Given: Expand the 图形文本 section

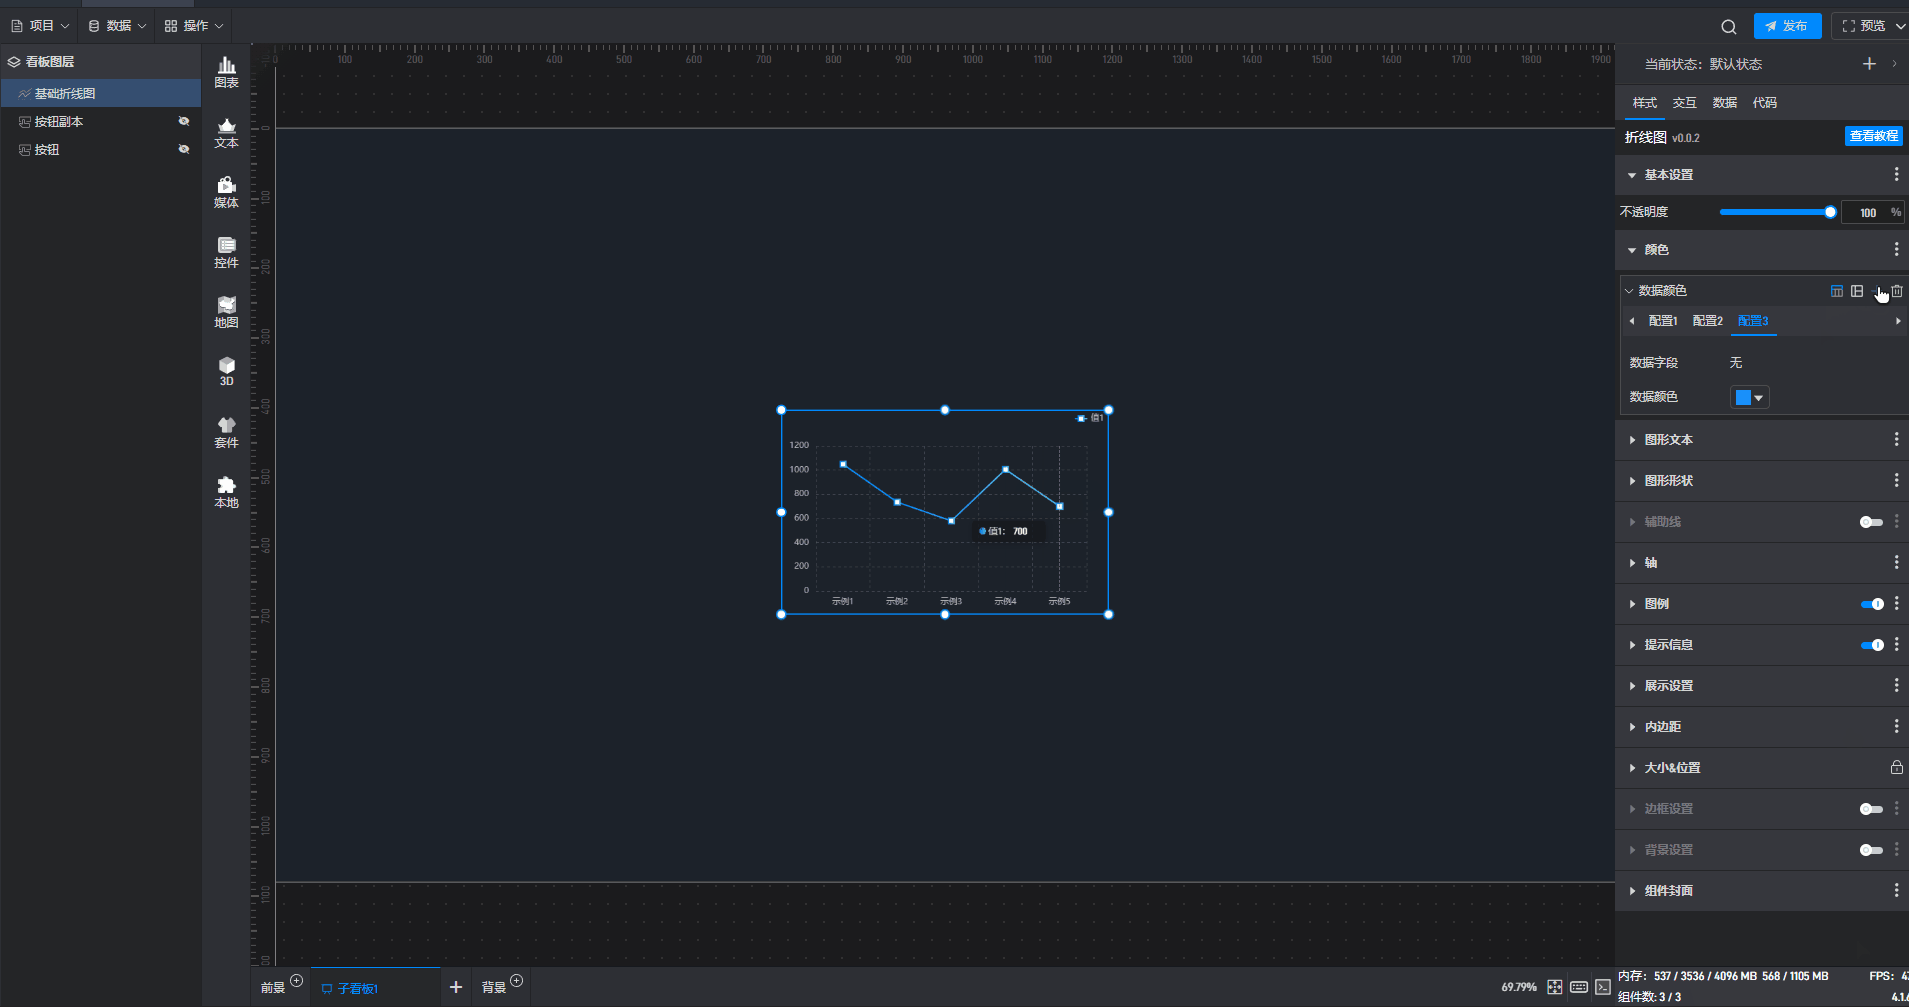Looking at the screenshot, I should 1668,440.
